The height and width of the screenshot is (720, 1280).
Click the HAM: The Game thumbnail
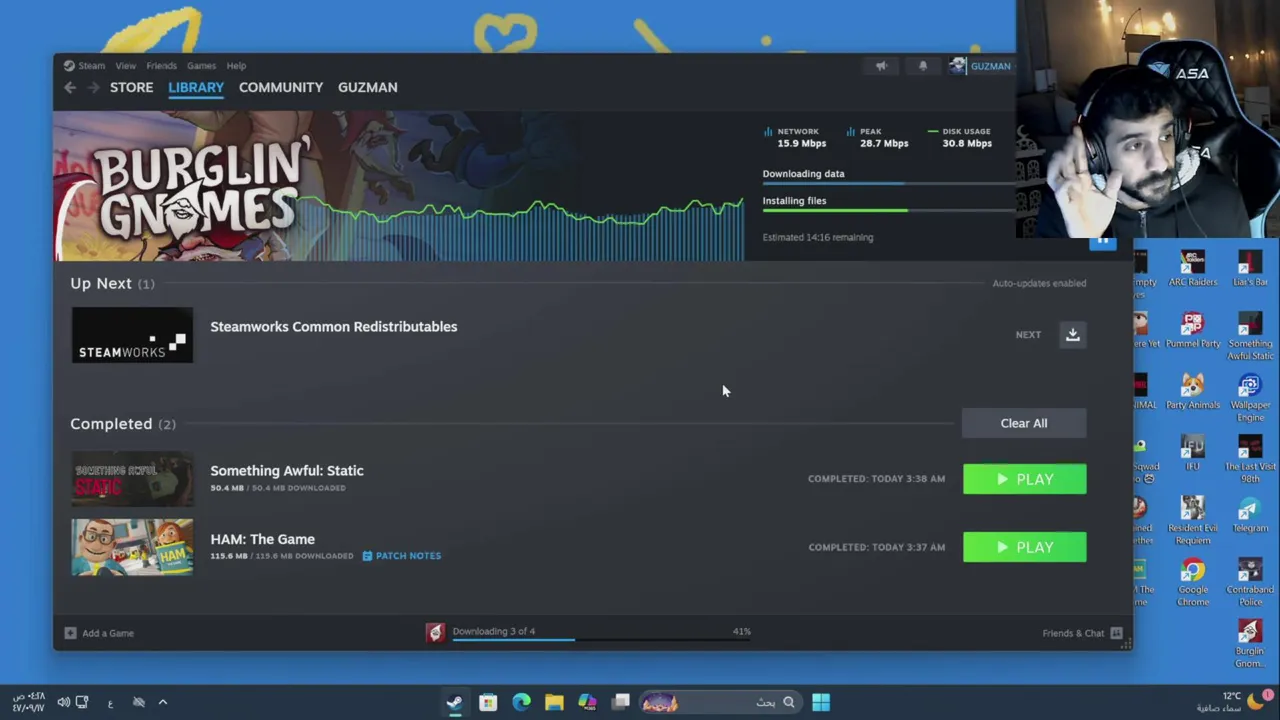[x=132, y=547]
